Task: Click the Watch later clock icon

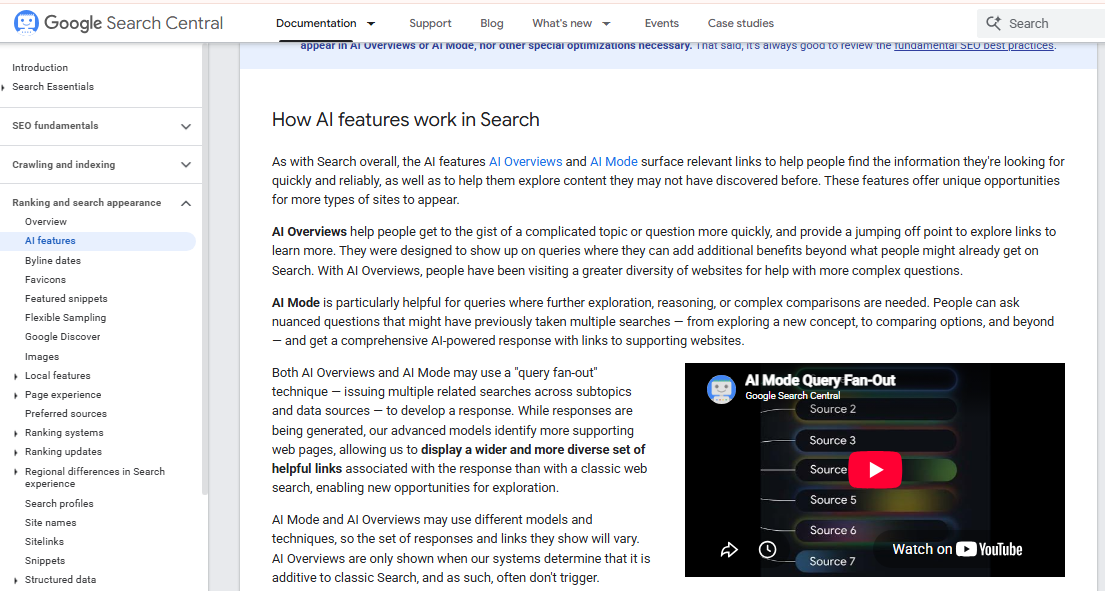Action: click(x=767, y=549)
